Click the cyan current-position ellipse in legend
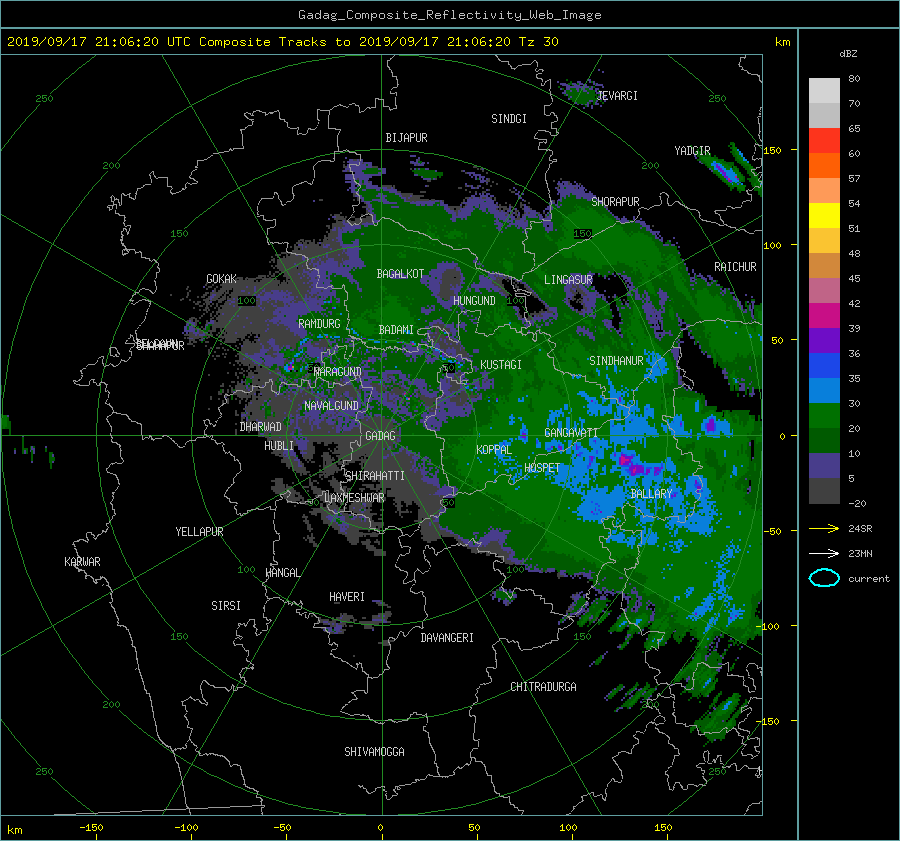900x841 pixels. (824, 578)
